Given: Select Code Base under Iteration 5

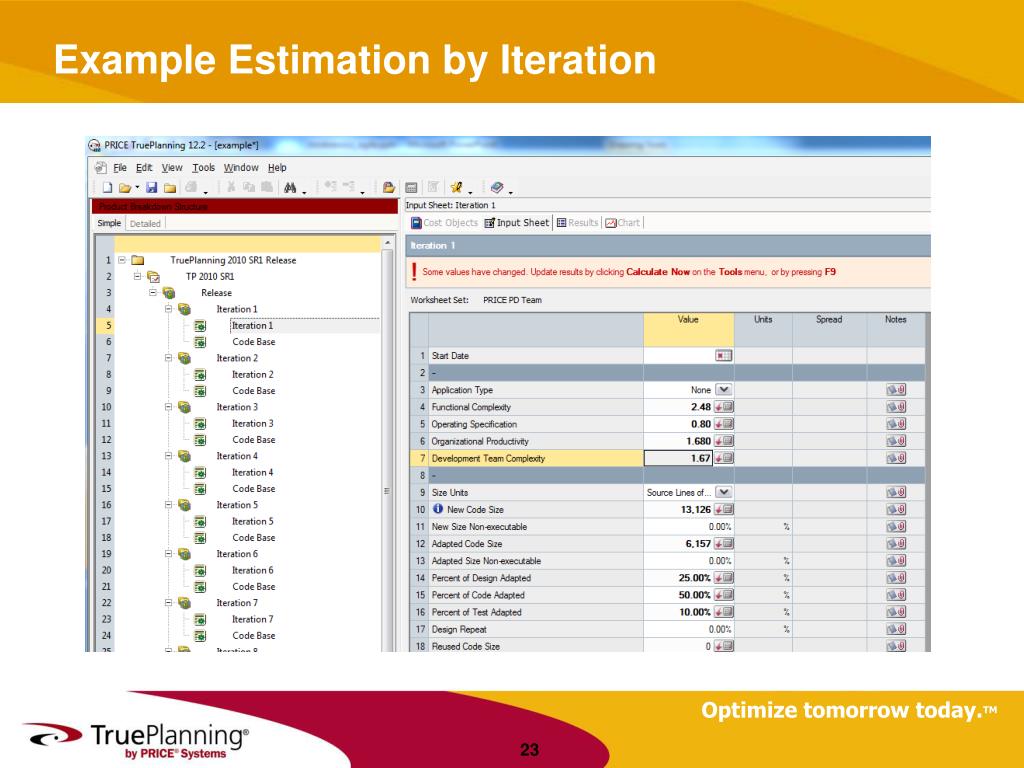Looking at the screenshot, I should [253, 537].
